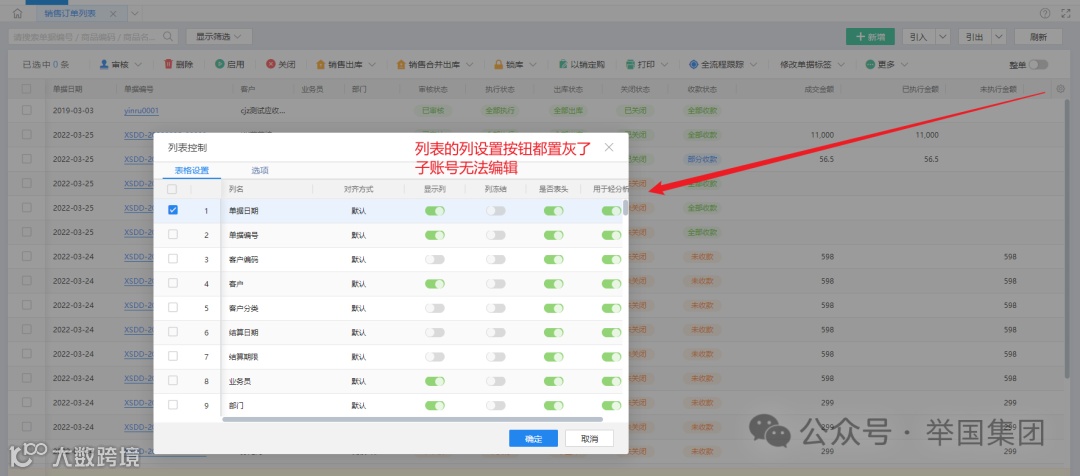Expand the 销售合并出库 dropdown chevron
The width and height of the screenshot is (1080, 476).
pyautogui.click(x=469, y=65)
